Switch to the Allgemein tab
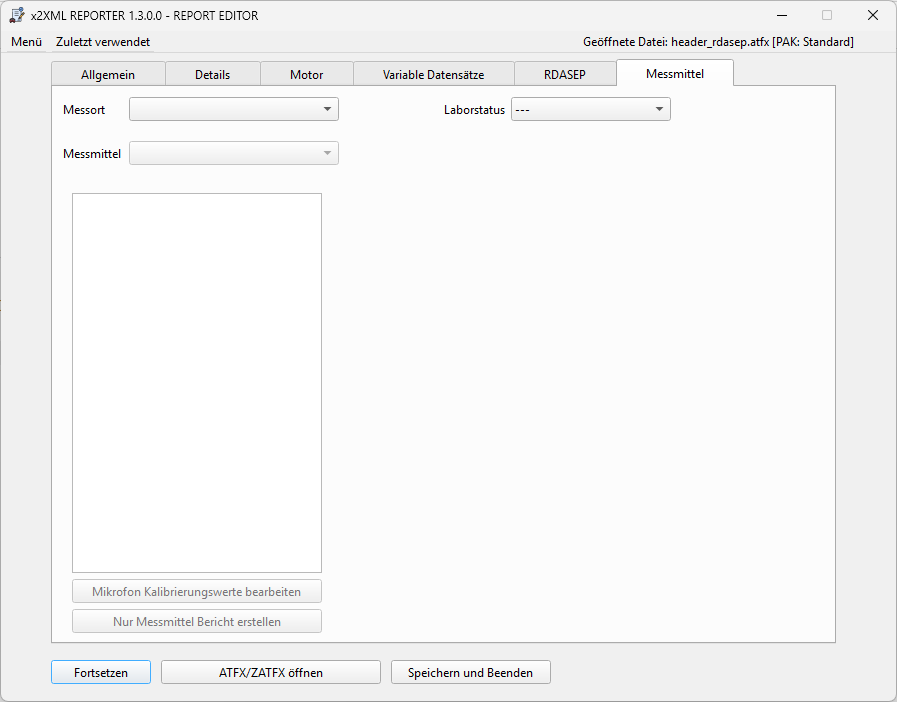Viewport: 897px width, 702px height. (x=108, y=74)
